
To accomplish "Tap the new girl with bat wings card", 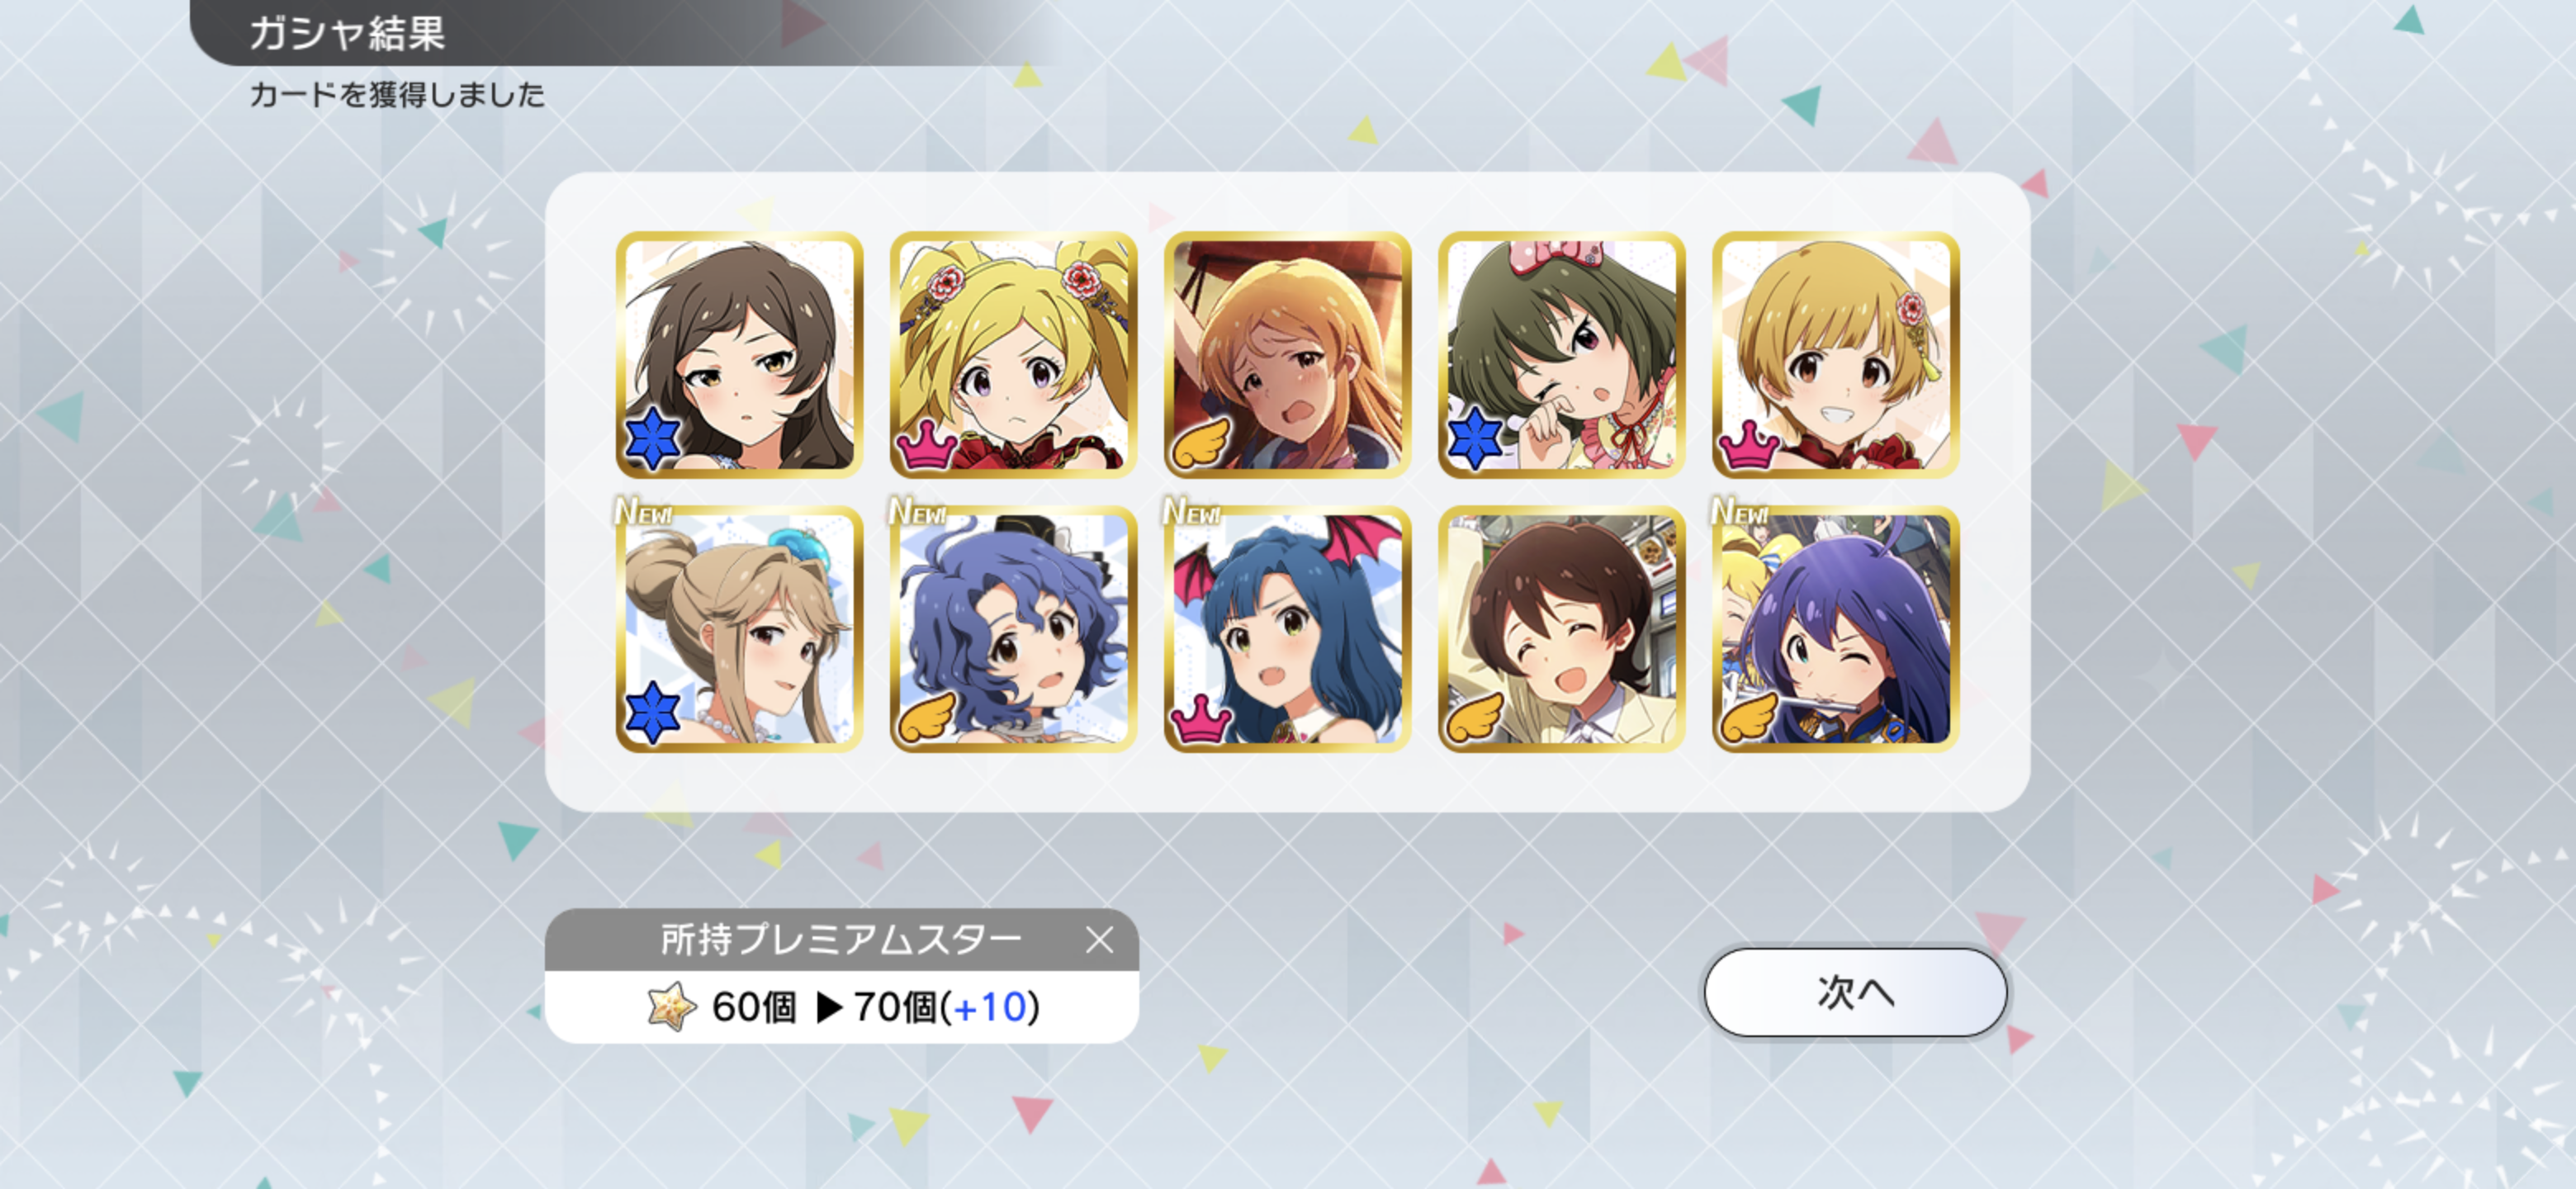I will [1287, 629].
